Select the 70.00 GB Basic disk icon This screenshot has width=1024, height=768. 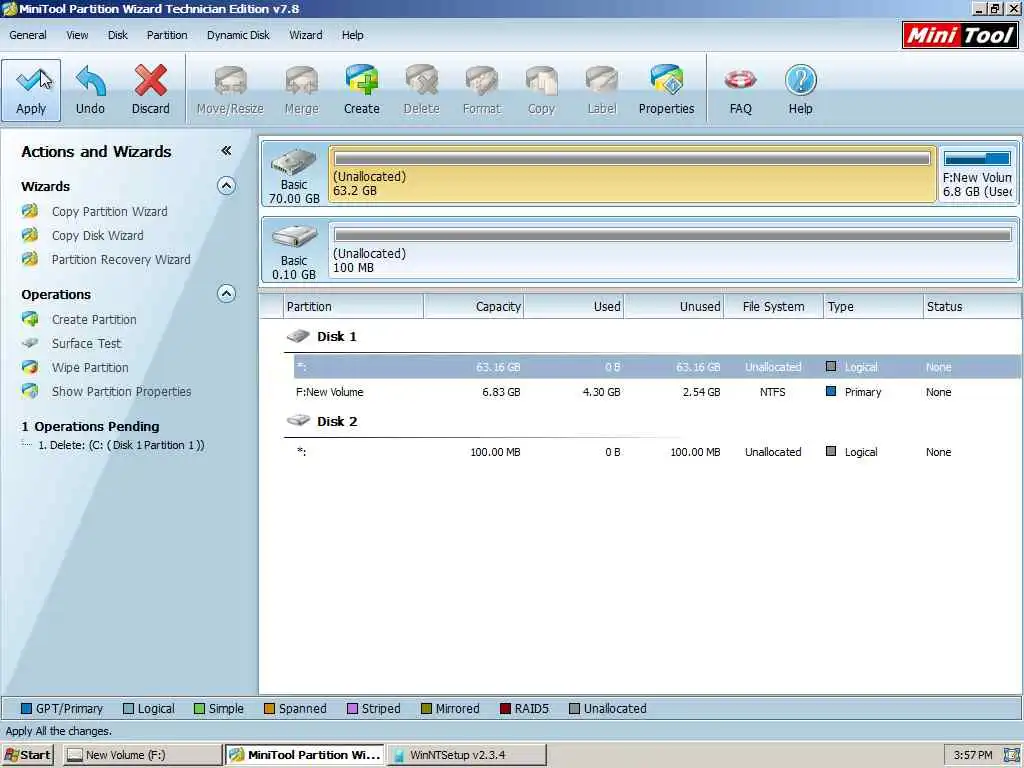click(294, 175)
